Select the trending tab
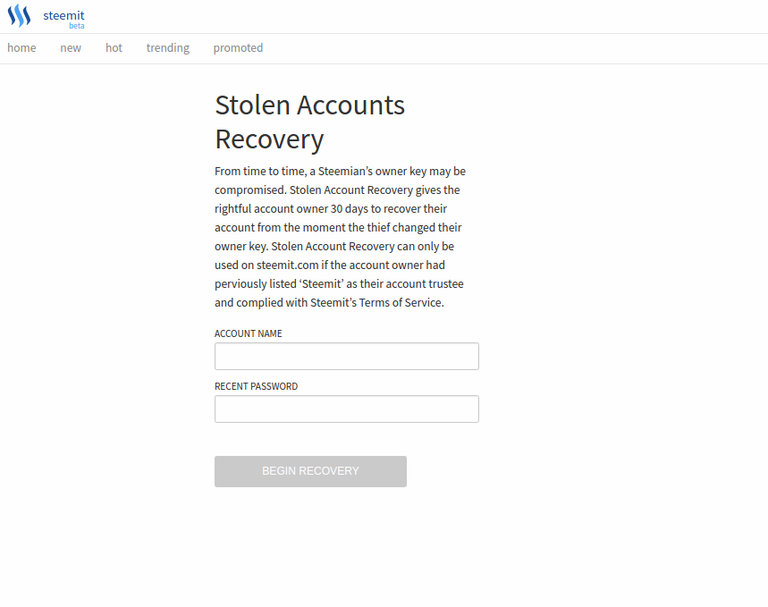This screenshot has width=768, height=607. 167,48
